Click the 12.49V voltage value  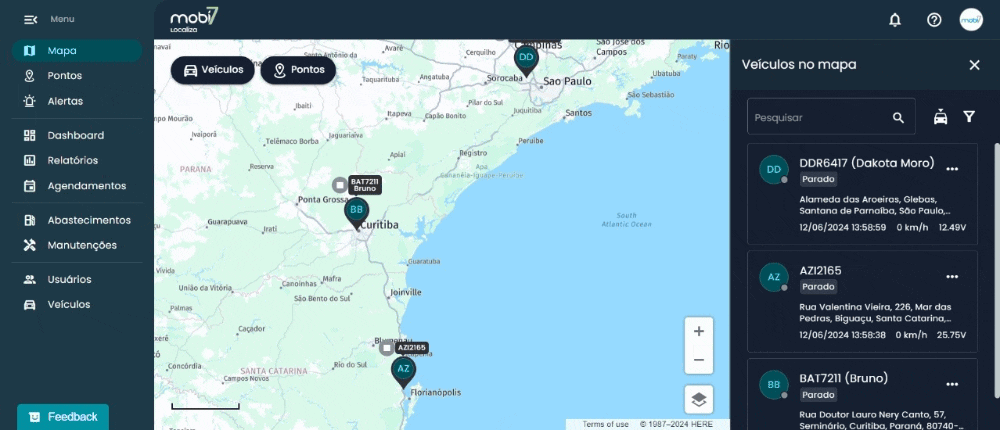pyautogui.click(x=952, y=227)
